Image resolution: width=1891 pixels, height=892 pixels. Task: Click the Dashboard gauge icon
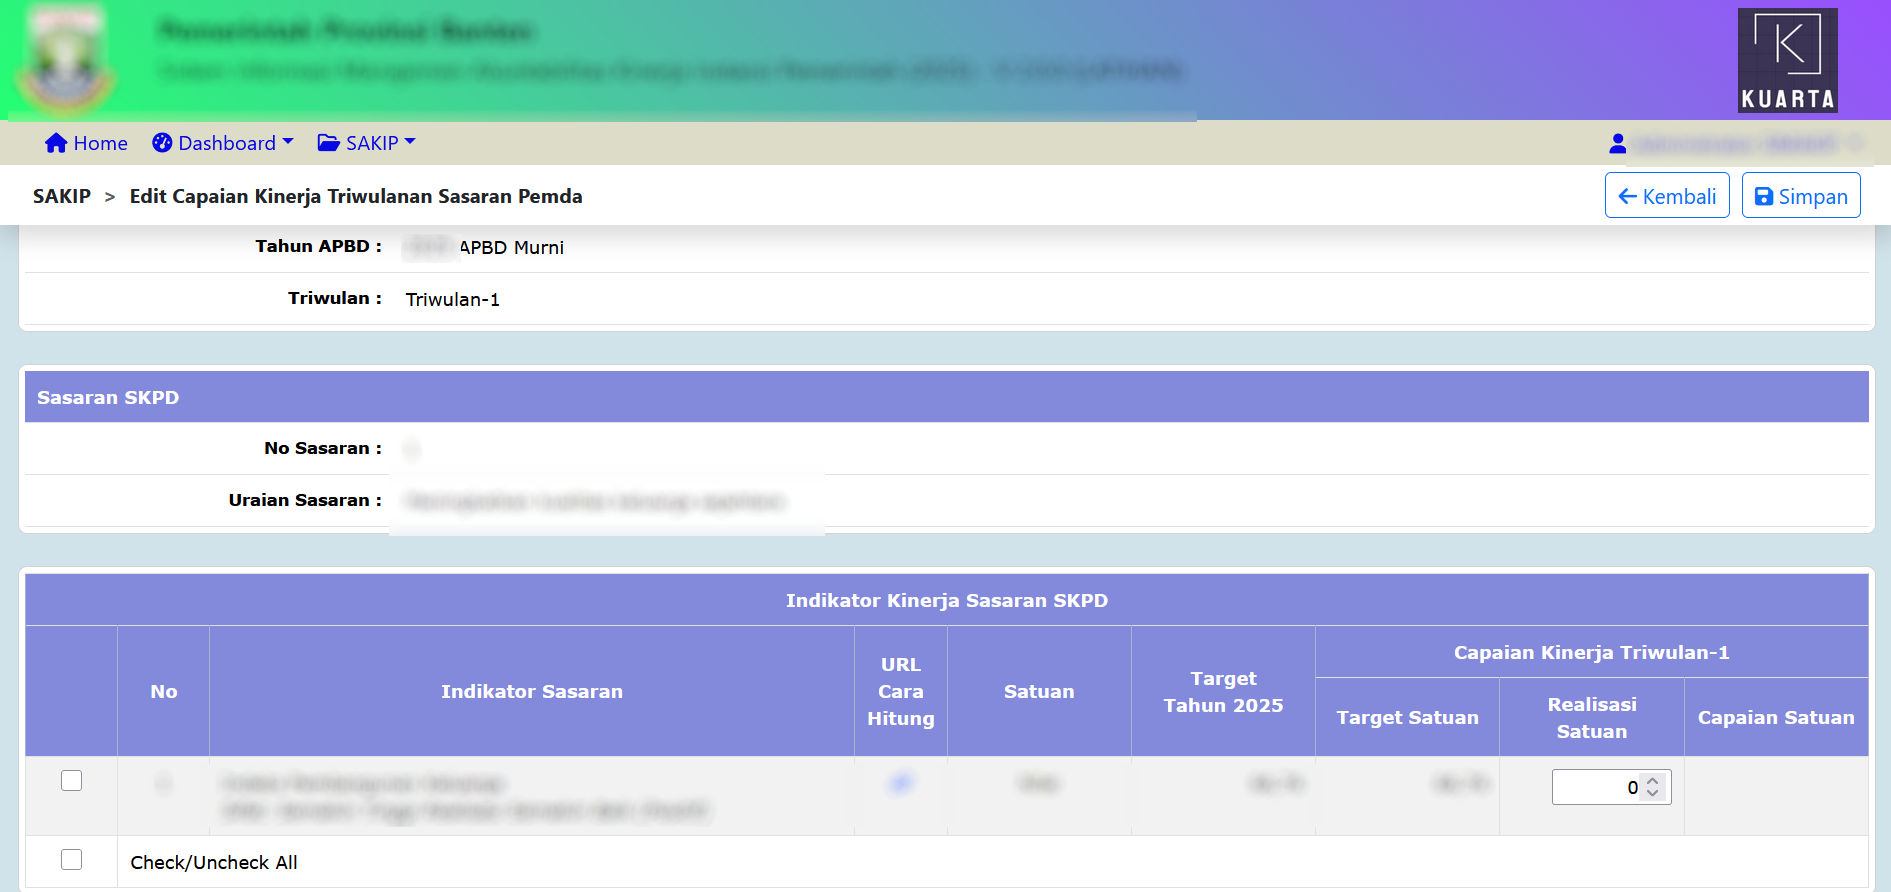(162, 143)
